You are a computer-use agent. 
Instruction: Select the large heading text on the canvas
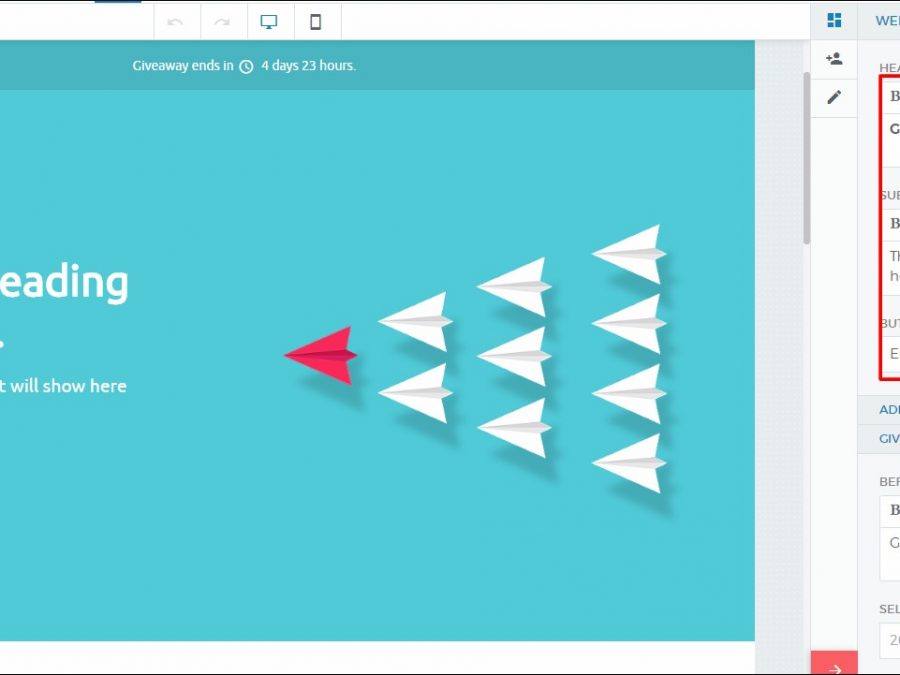(64, 283)
